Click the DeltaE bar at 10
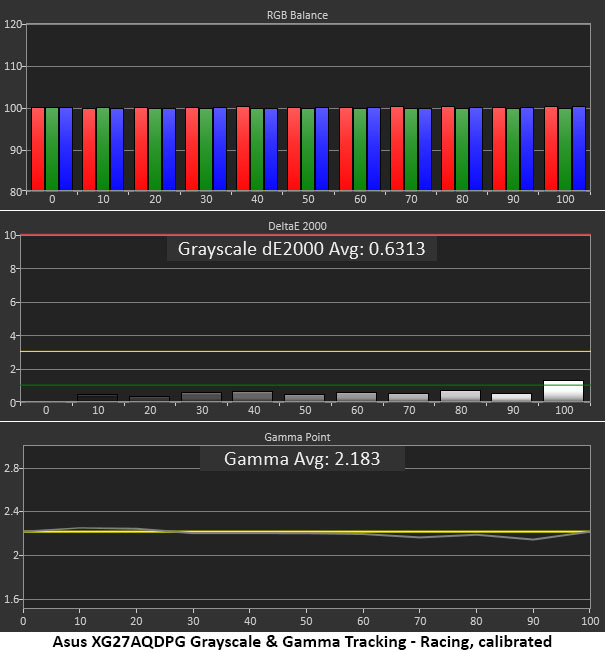The width and height of the screenshot is (605, 652). tap(97, 398)
